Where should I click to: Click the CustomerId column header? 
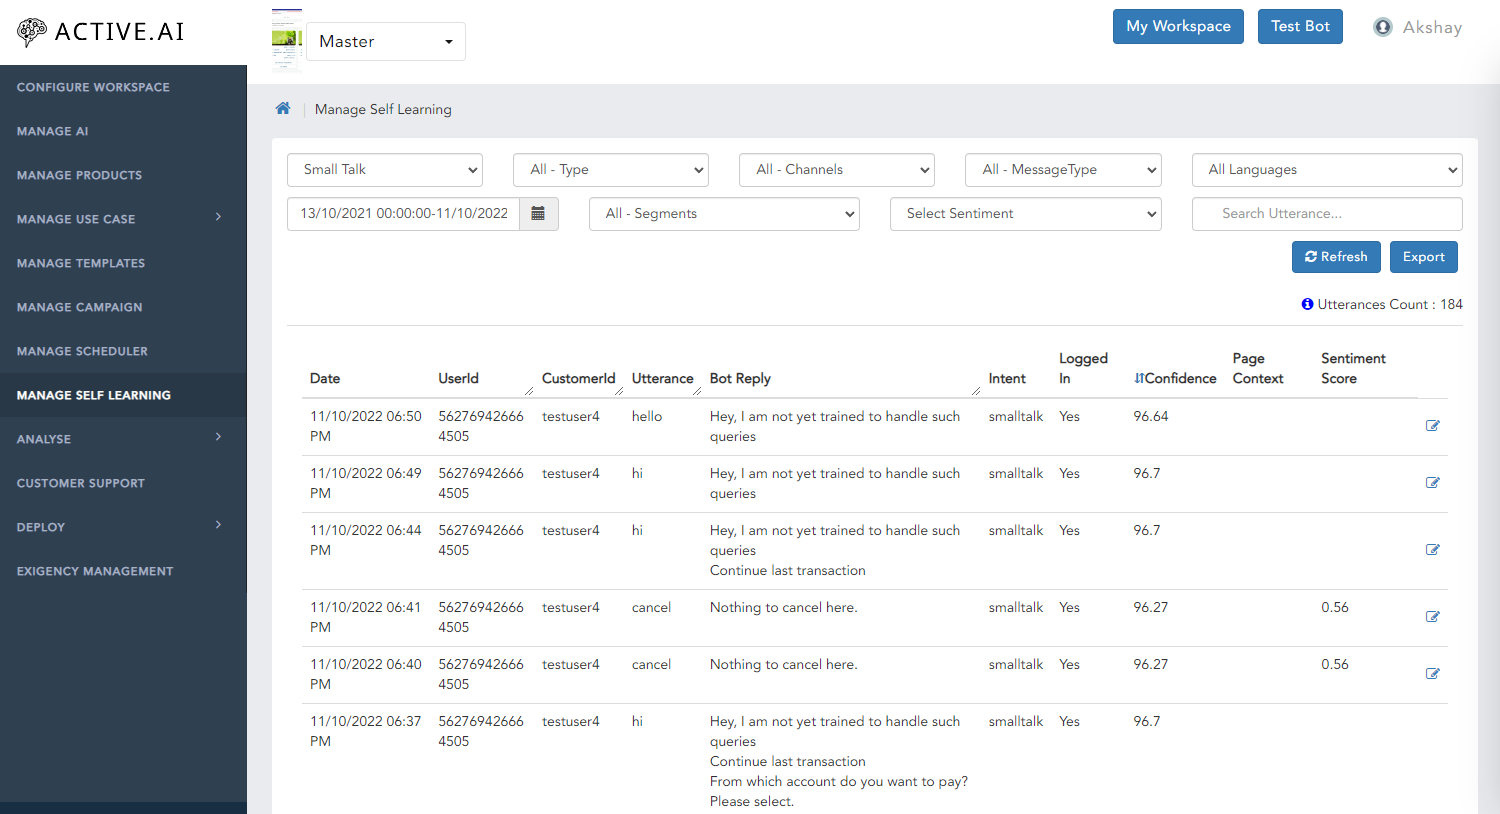click(x=578, y=378)
